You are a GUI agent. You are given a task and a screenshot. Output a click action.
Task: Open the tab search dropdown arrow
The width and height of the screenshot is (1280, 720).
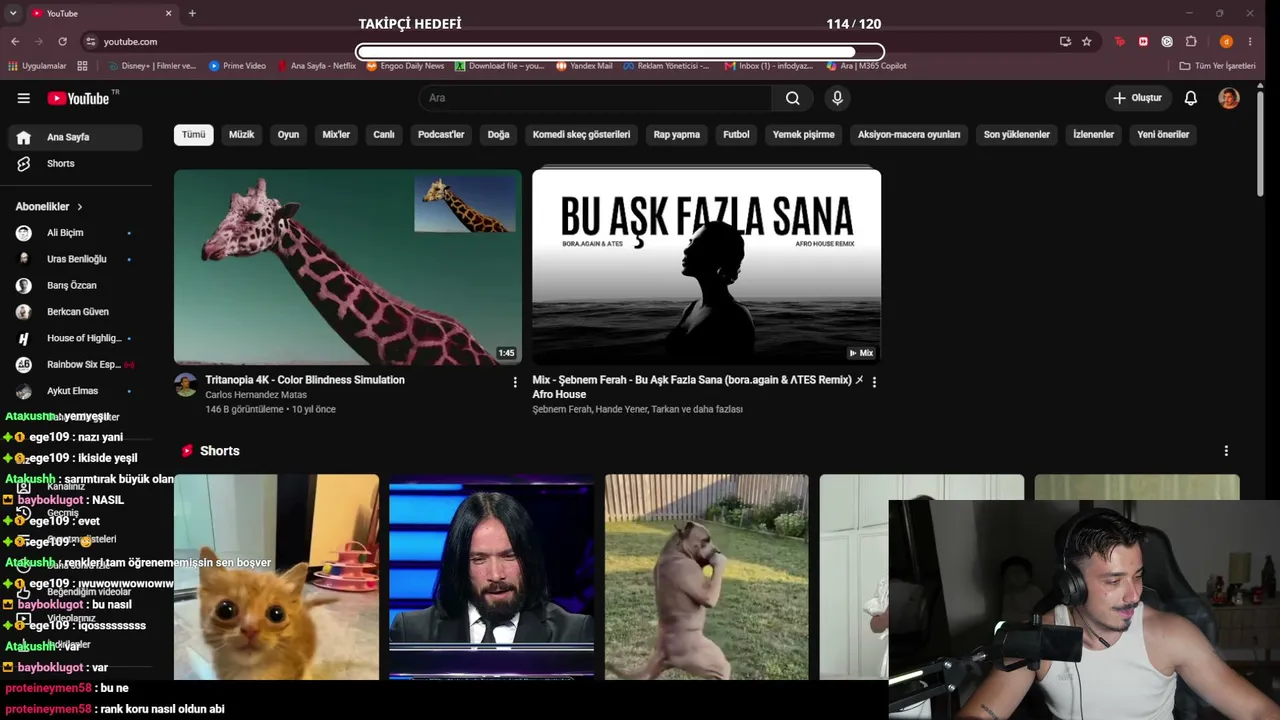[13, 13]
